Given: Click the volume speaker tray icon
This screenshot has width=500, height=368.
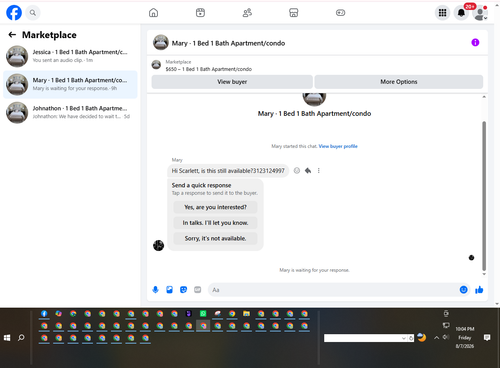Looking at the screenshot, I should [x=446, y=337].
